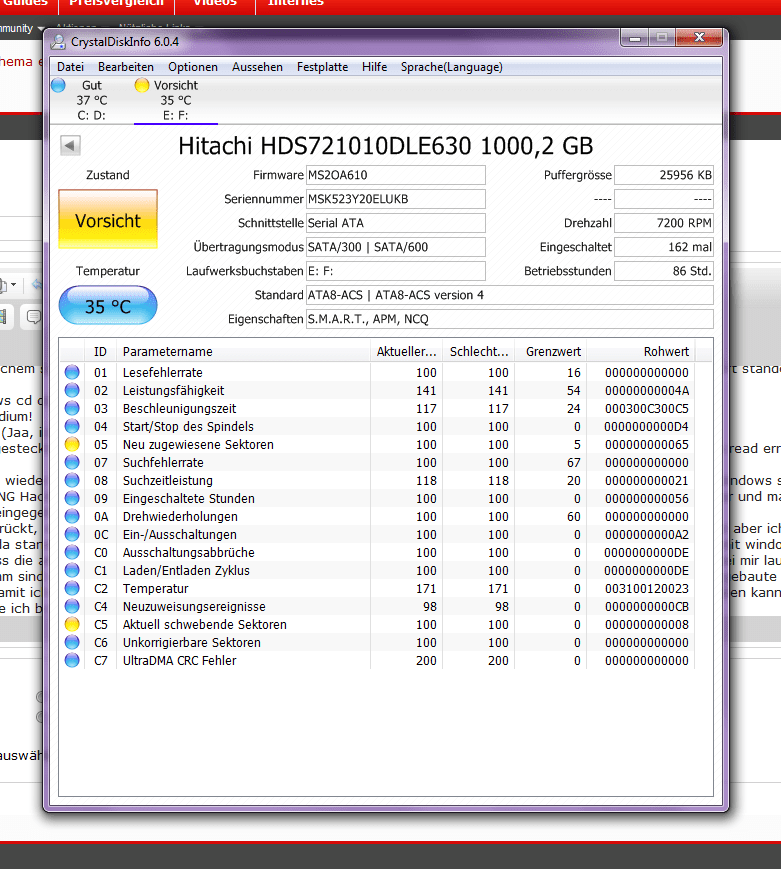
Task: Click raw value 003100120023 of Temperatur row
Action: pyautogui.click(x=647, y=589)
